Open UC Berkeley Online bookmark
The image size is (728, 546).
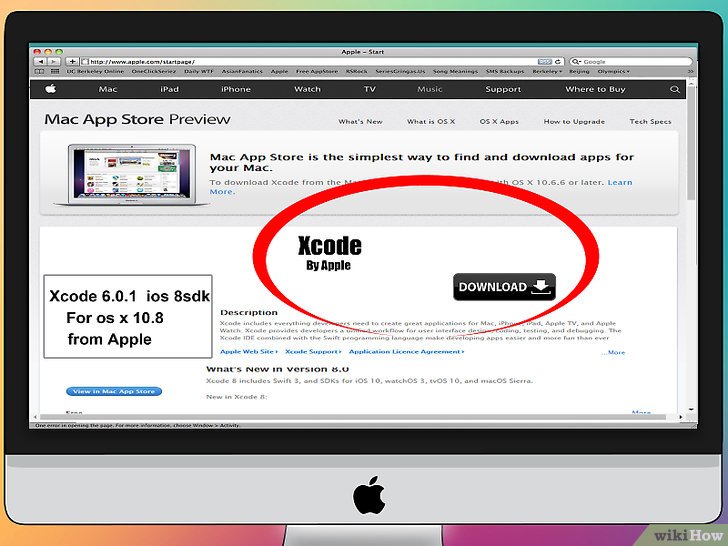point(95,72)
